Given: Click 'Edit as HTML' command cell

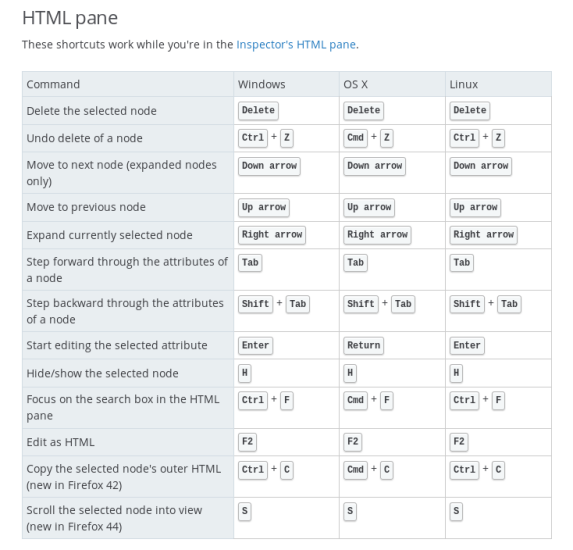Looking at the screenshot, I should pos(128,442).
